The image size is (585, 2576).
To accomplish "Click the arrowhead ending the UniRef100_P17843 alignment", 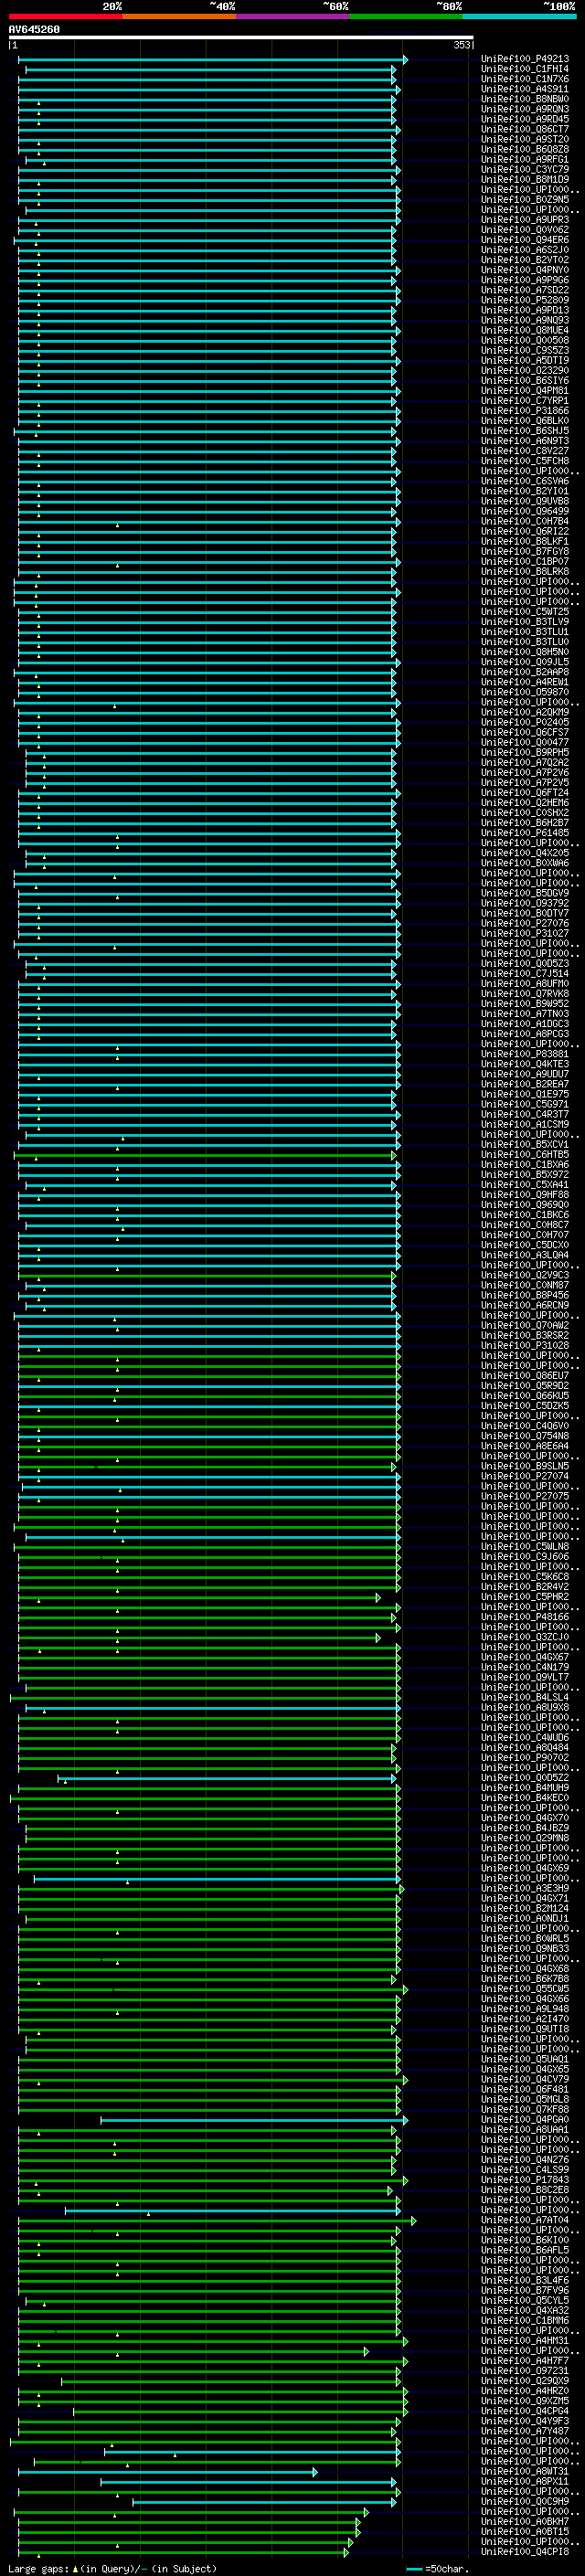I will 405,2180.
